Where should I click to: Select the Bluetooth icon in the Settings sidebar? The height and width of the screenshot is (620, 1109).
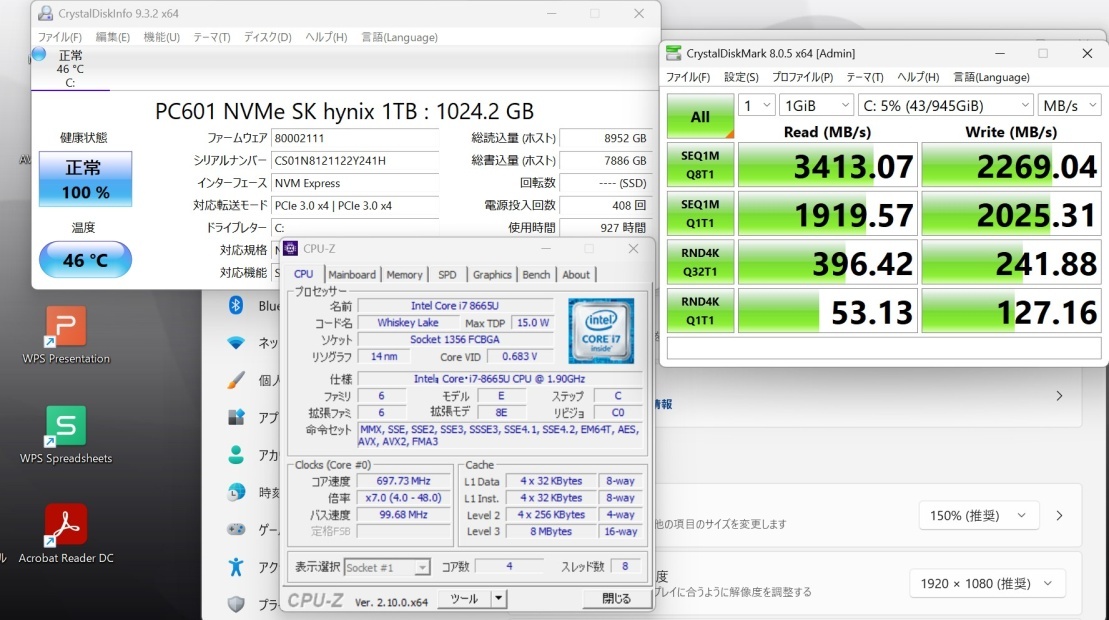pyautogui.click(x=236, y=306)
